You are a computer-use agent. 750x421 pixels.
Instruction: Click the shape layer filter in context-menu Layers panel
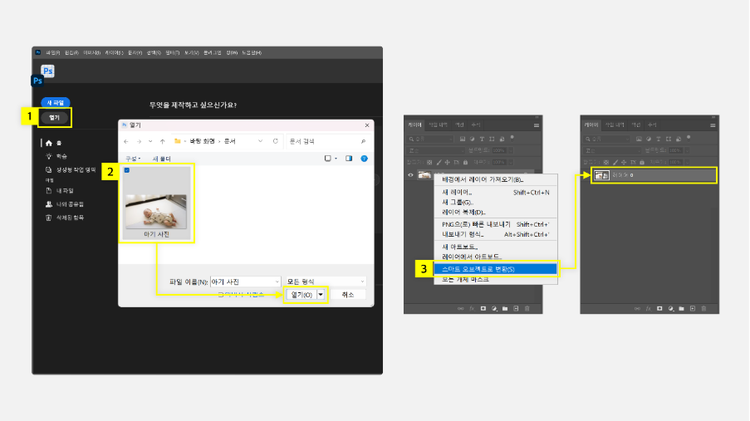492,139
